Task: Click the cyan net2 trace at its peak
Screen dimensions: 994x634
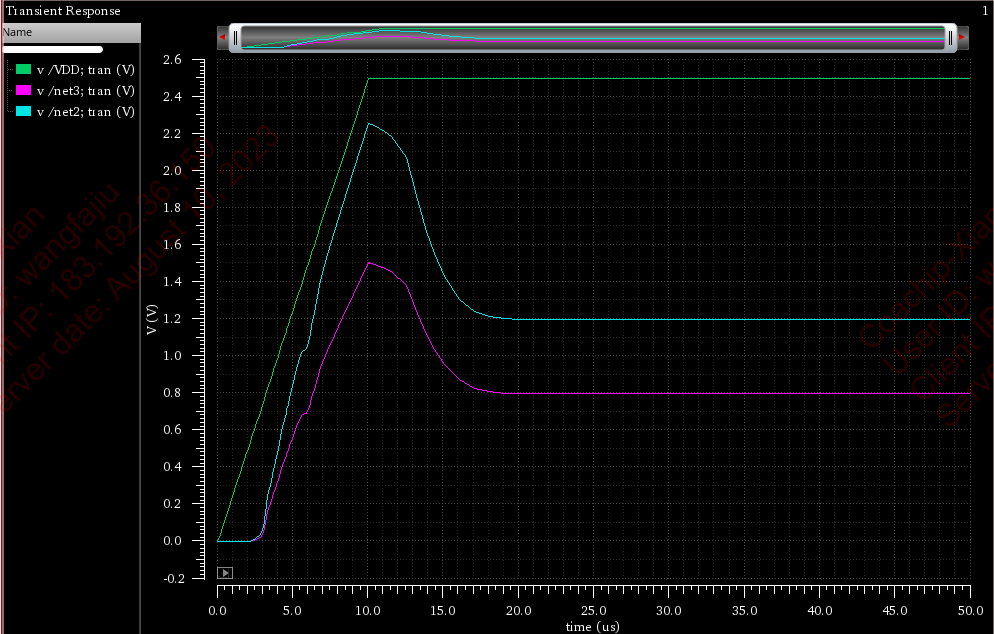Action: (x=369, y=124)
